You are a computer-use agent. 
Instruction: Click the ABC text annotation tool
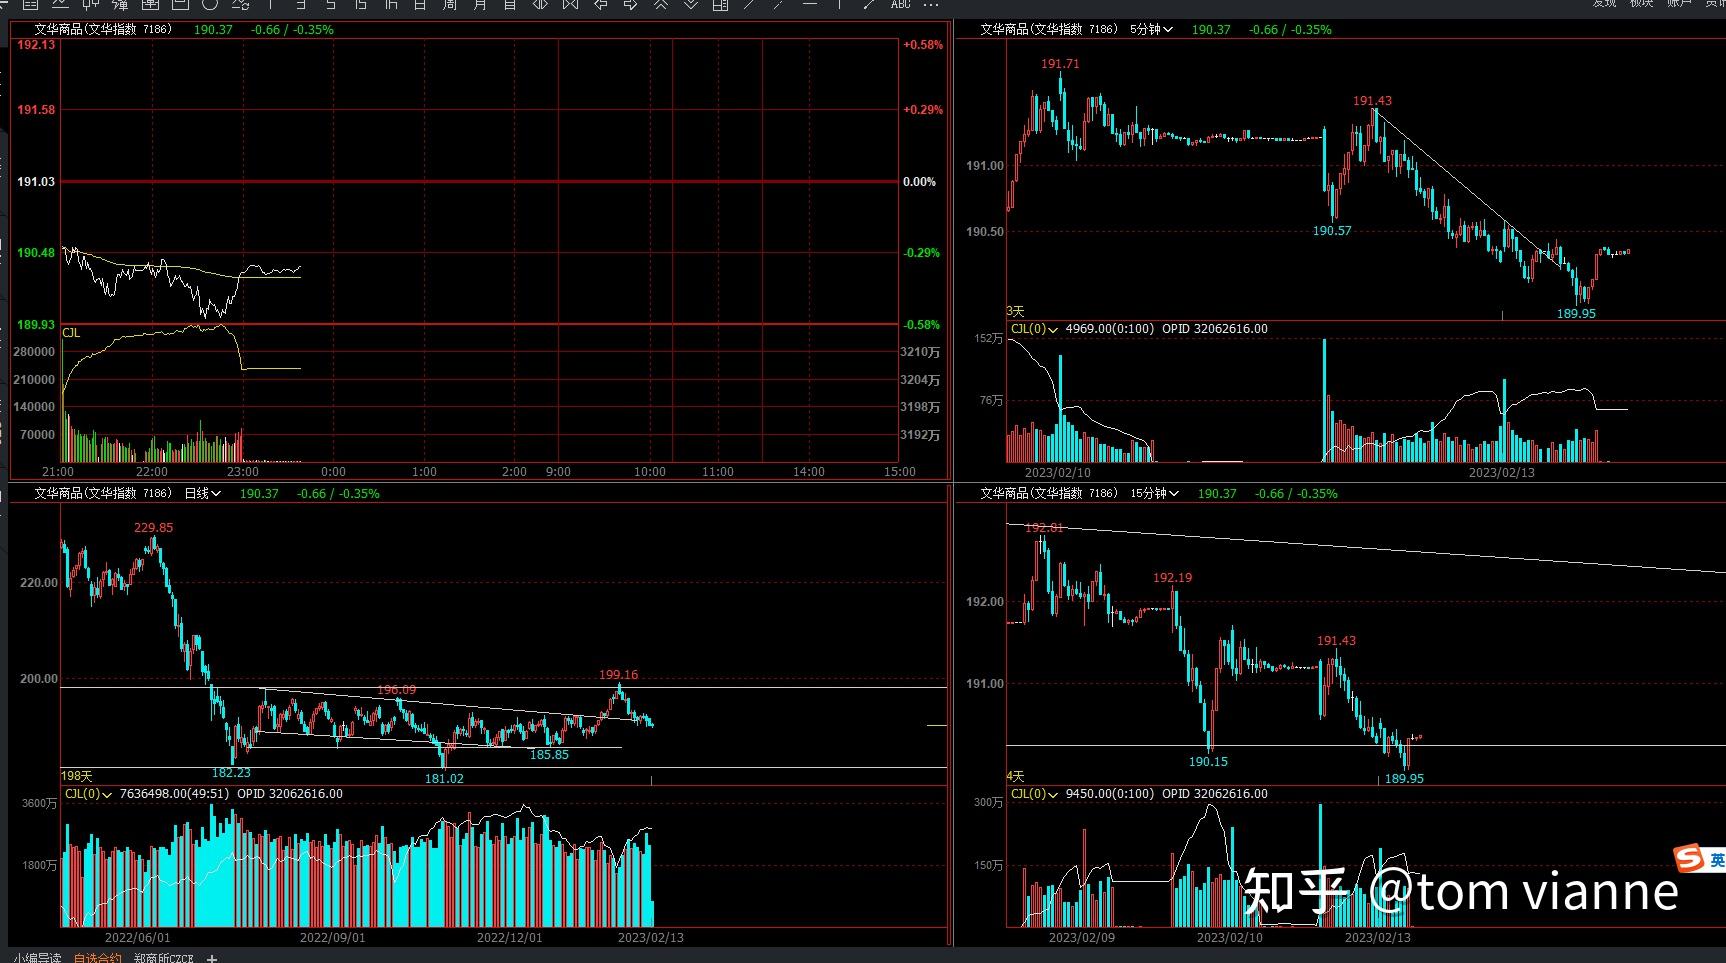pyautogui.click(x=901, y=4)
